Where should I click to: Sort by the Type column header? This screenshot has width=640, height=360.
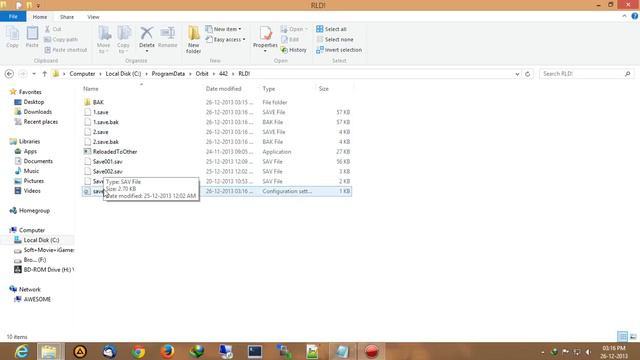pos(269,89)
